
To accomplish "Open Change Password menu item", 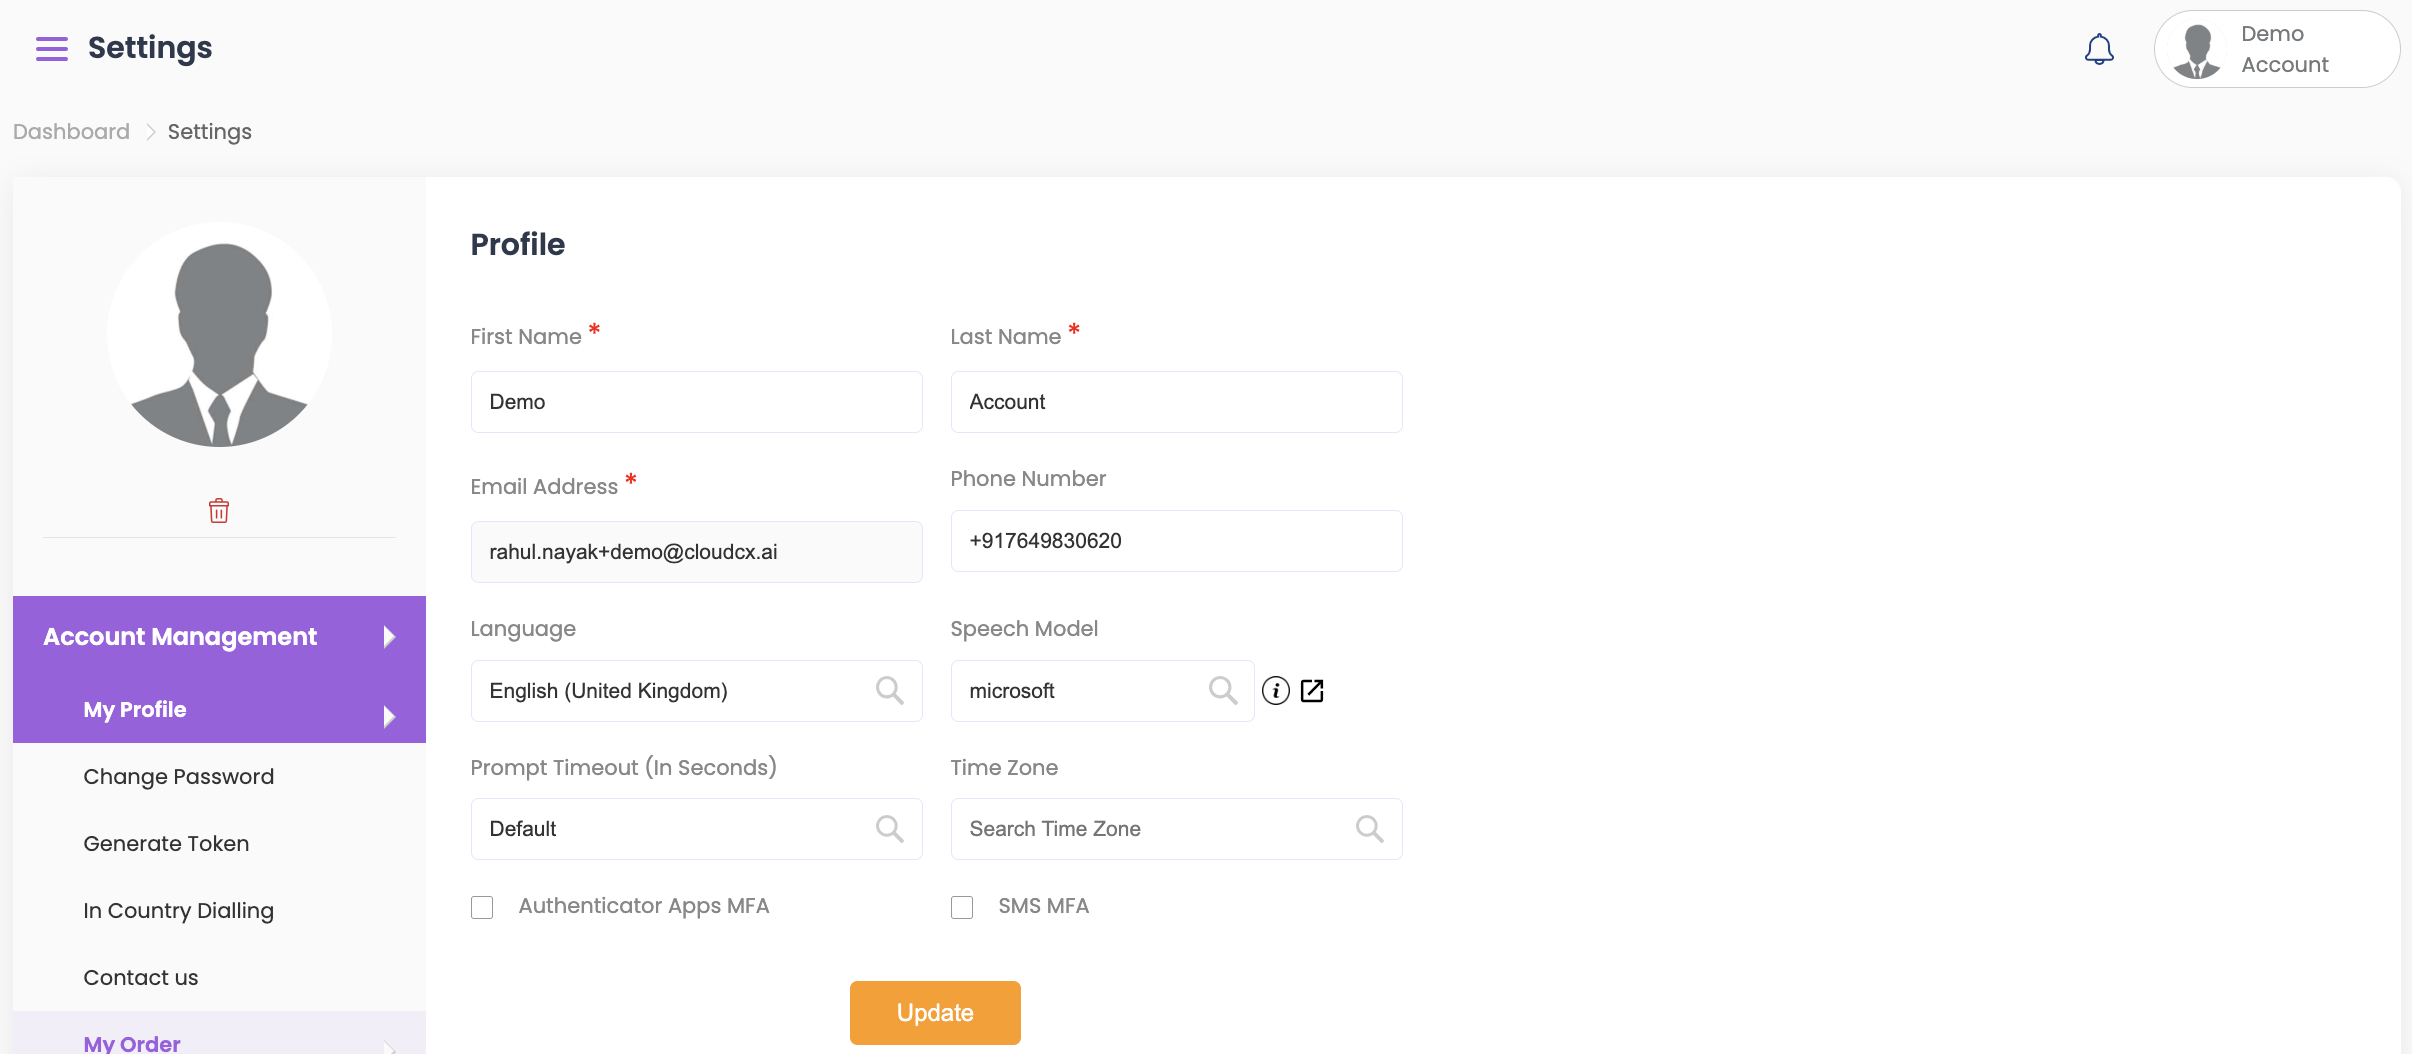I will pyautogui.click(x=178, y=777).
